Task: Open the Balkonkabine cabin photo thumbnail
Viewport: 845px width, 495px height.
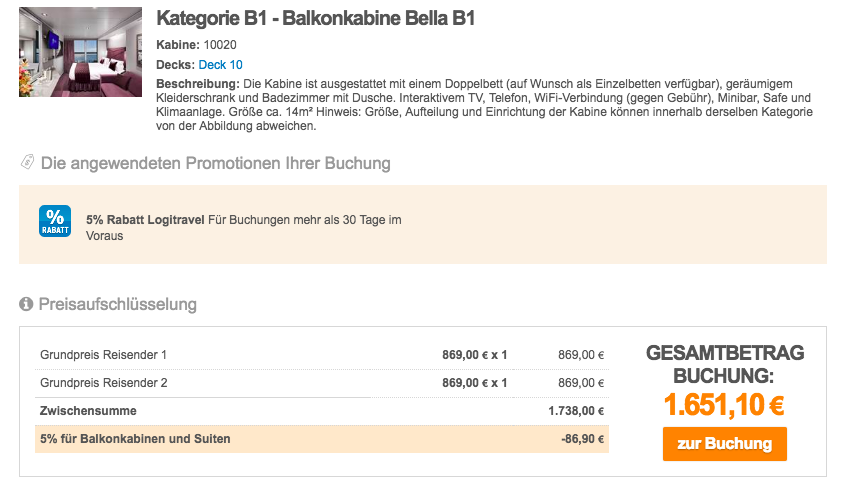Action: click(x=80, y=52)
